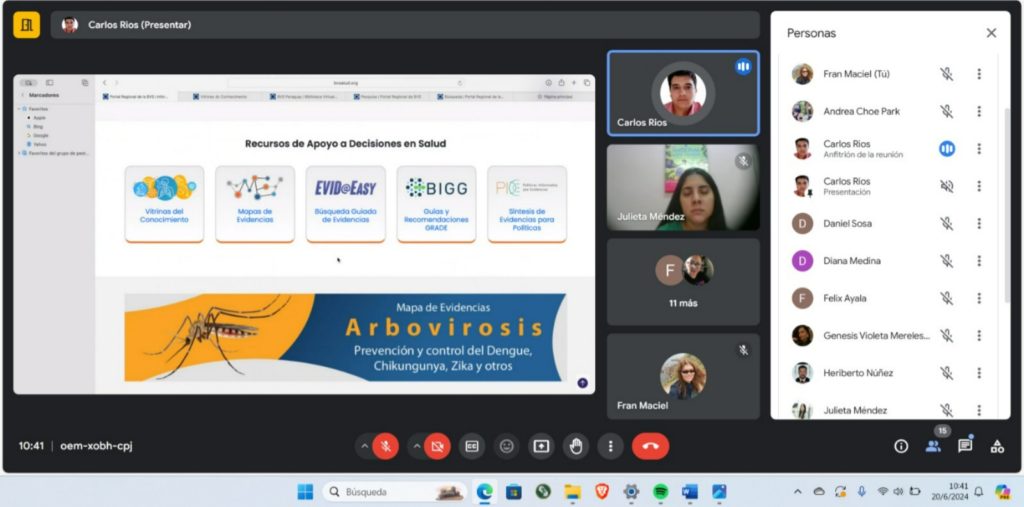Open the activities shapes icon
The image size is (1024, 507).
[x=997, y=446]
